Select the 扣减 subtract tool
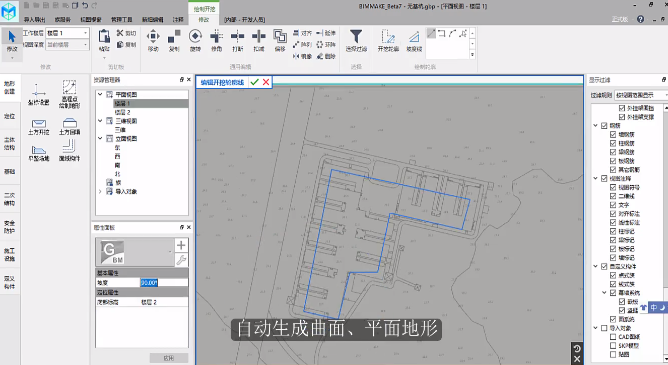The image size is (668, 365). (x=259, y=41)
